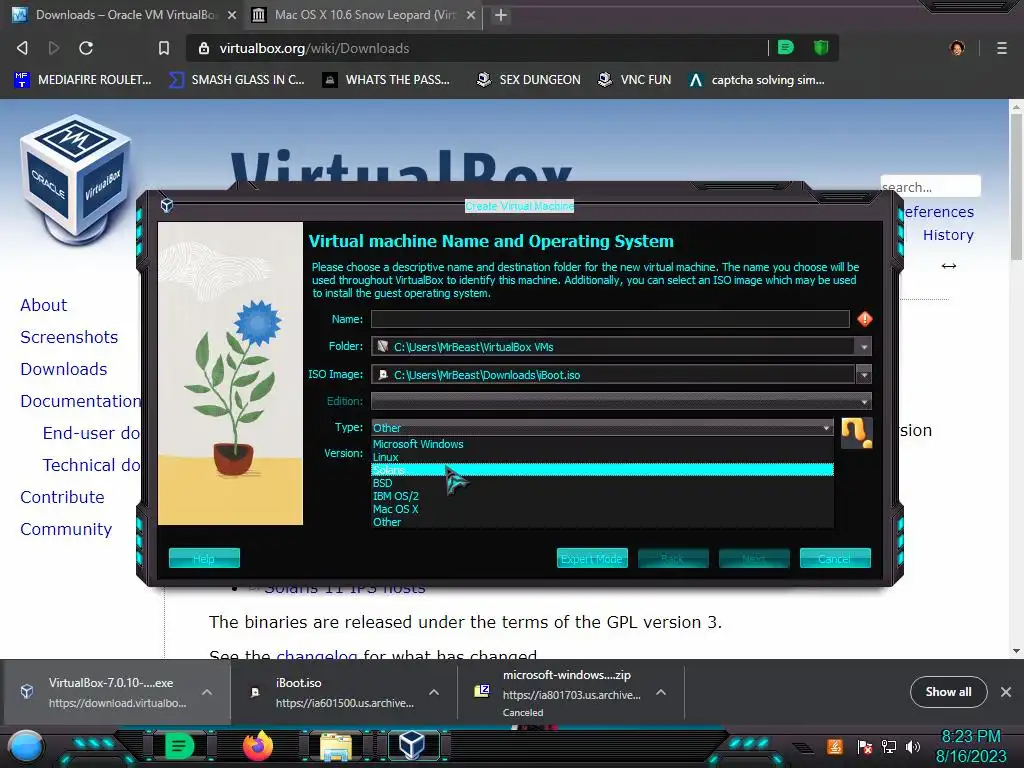This screenshot has width=1024, height=768.
Task: Open the Downloads link in sidebar
Action: (x=63, y=369)
